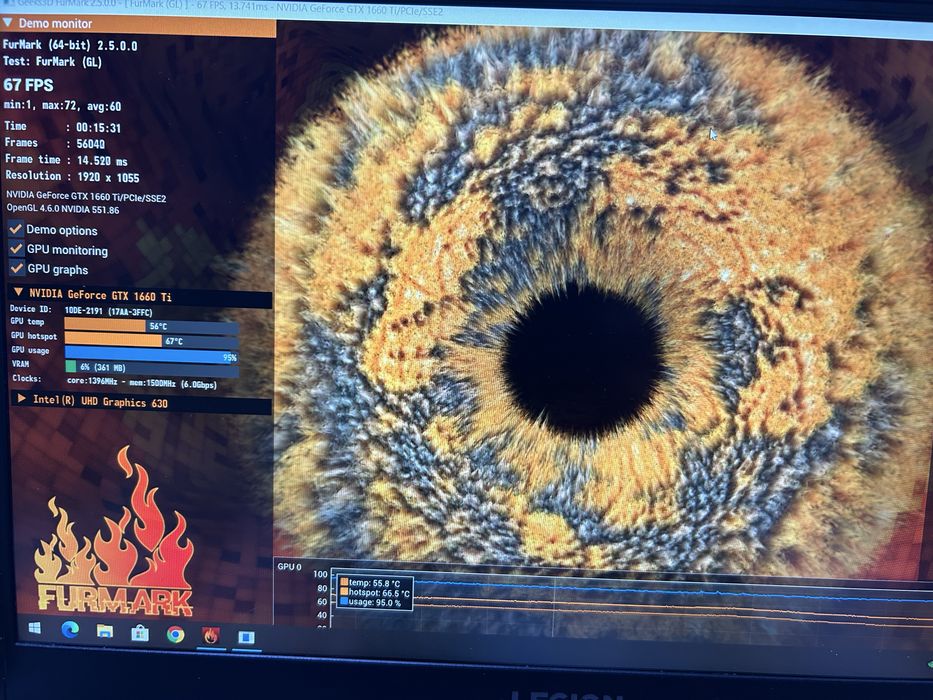Screen dimensions: 933x700
Task: Click the GPU 0 graph label
Action: [289, 567]
